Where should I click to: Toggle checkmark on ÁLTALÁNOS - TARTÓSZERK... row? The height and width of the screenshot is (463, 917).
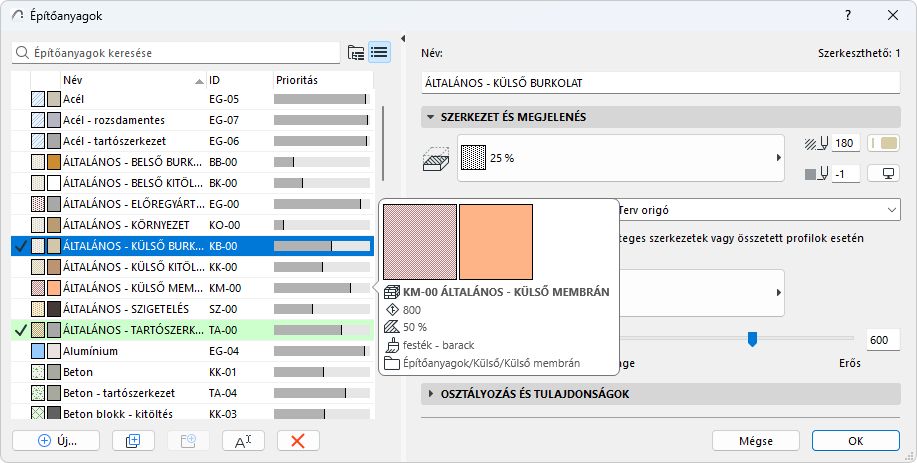pos(21,330)
